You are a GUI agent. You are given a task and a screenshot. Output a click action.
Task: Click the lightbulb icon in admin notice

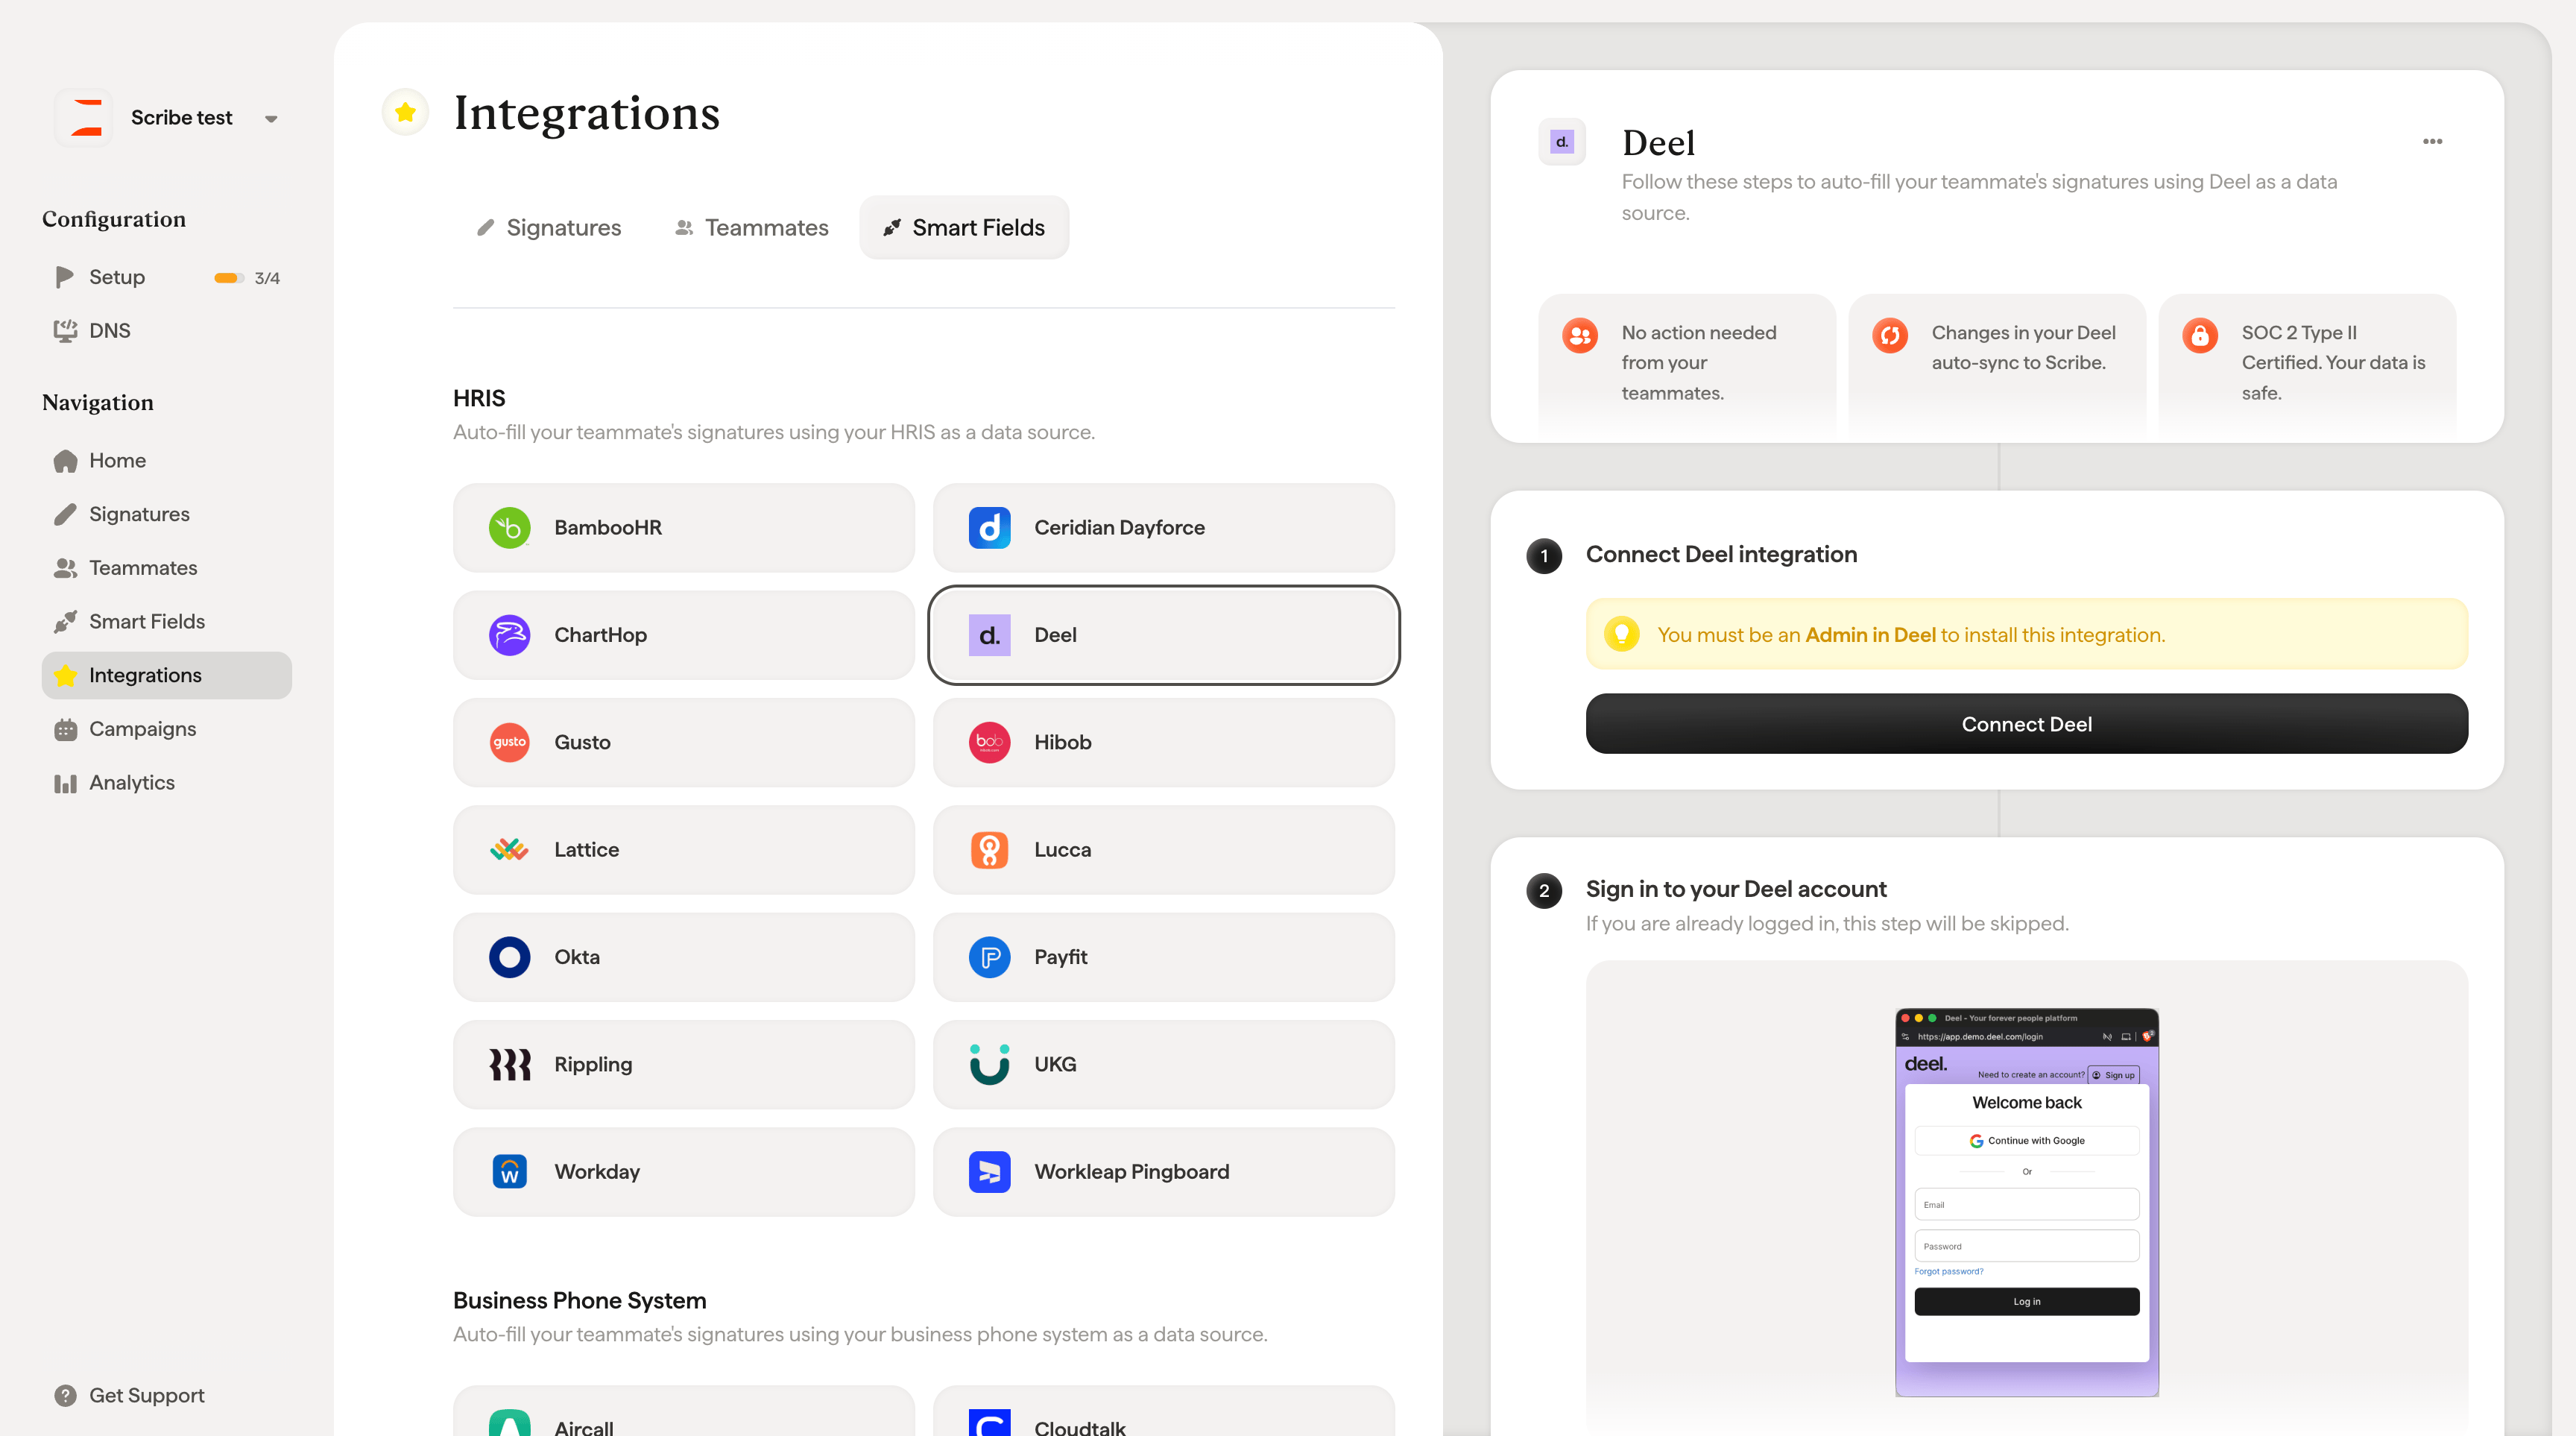(1621, 633)
